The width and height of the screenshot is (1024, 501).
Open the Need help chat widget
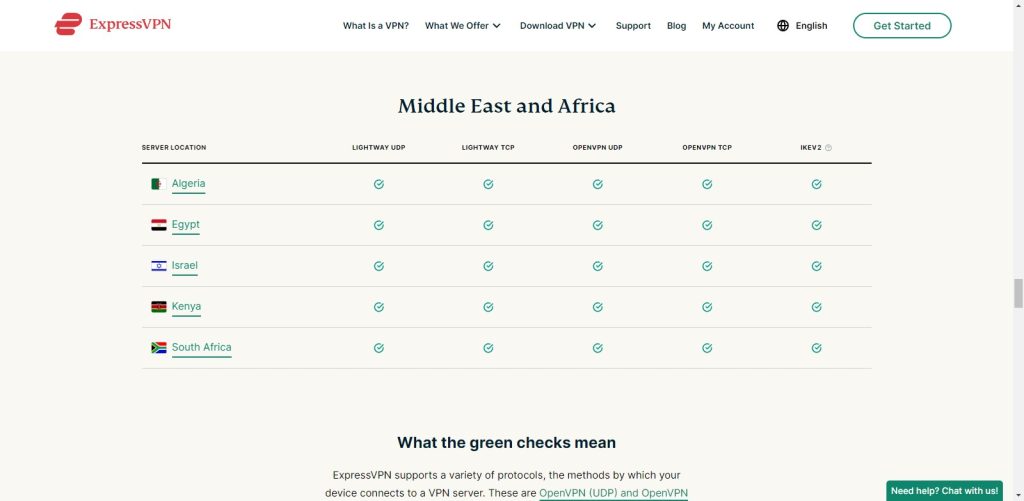tap(944, 491)
